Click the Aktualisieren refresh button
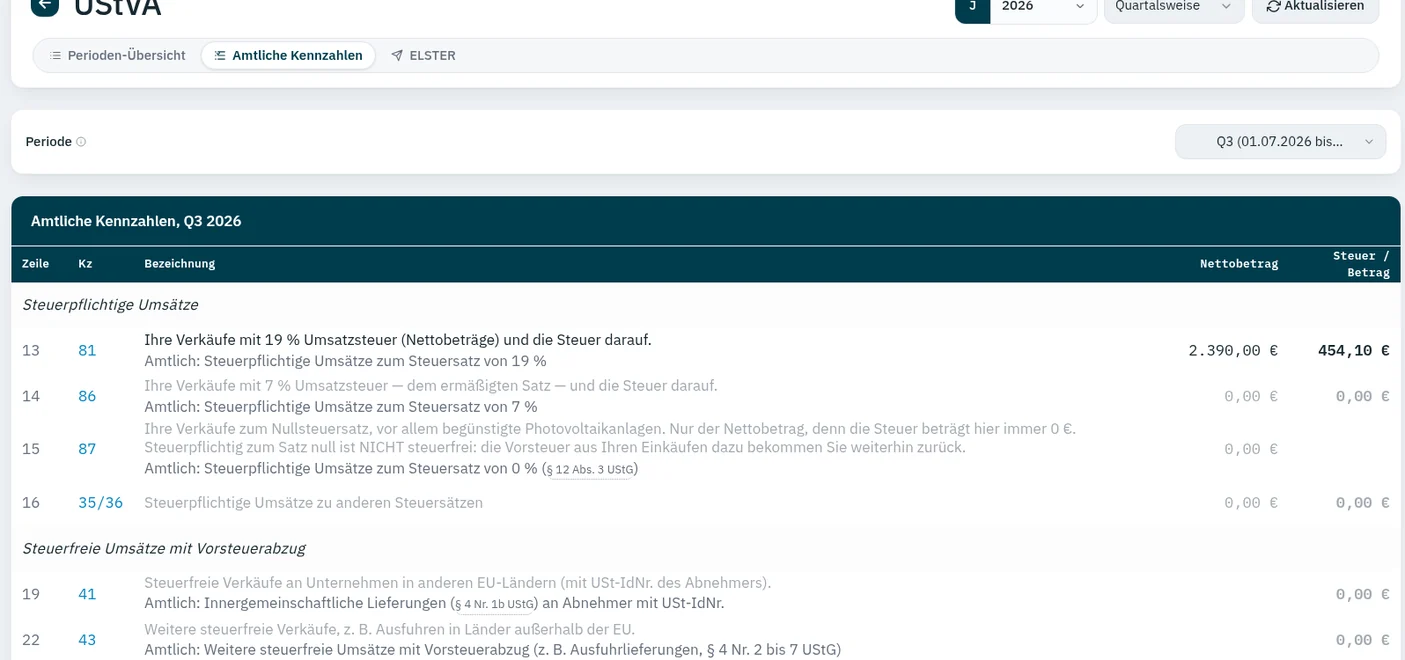Viewport: 1405px width, 660px height. tap(1315, 7)
